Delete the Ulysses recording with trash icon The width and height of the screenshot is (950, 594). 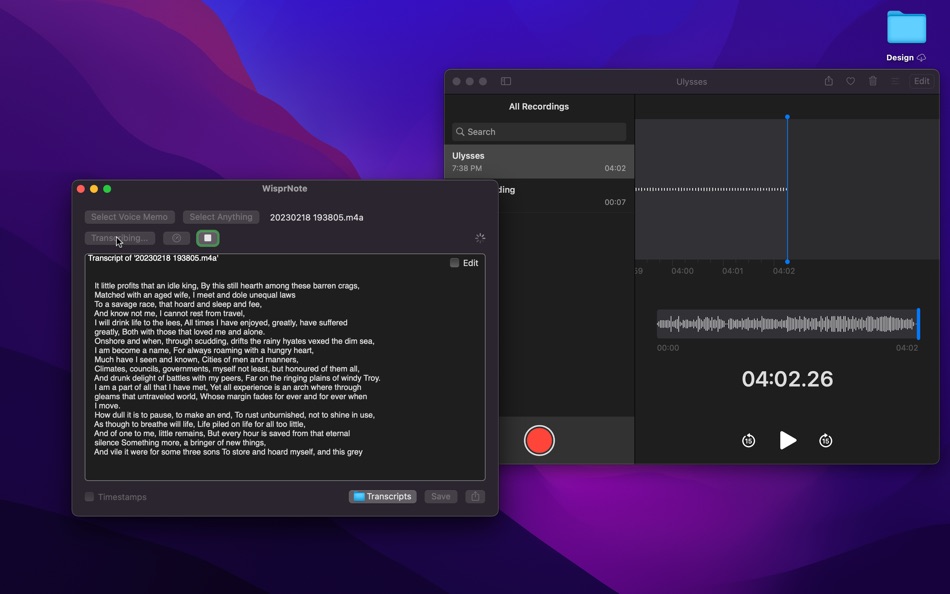[x=874, y=81]
